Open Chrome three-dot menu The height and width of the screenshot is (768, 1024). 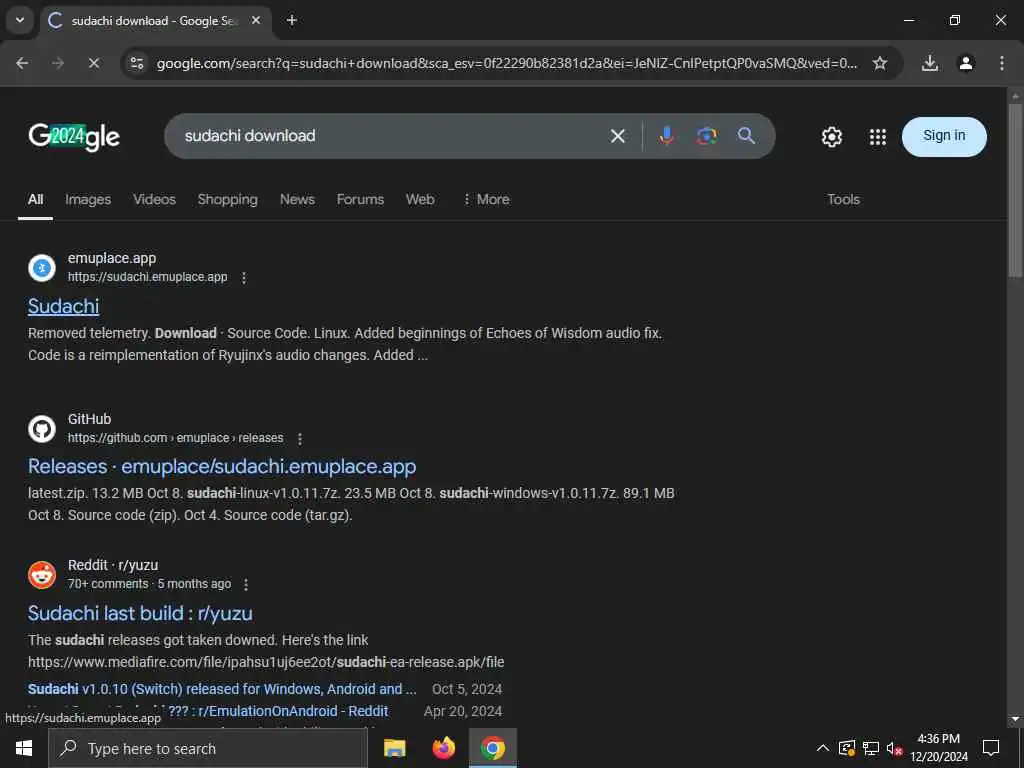point(1001,63)
